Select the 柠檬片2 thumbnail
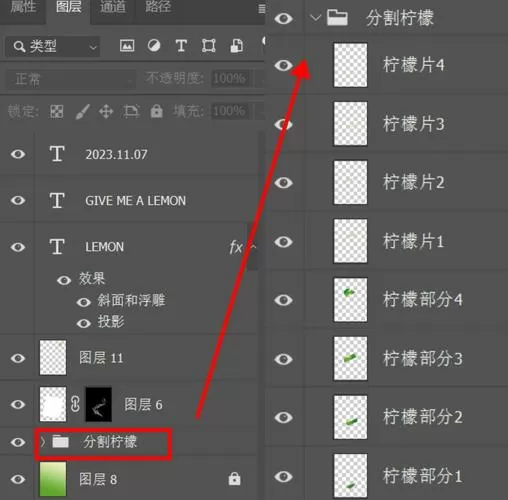508x500 pixels. tap(350, 182)
